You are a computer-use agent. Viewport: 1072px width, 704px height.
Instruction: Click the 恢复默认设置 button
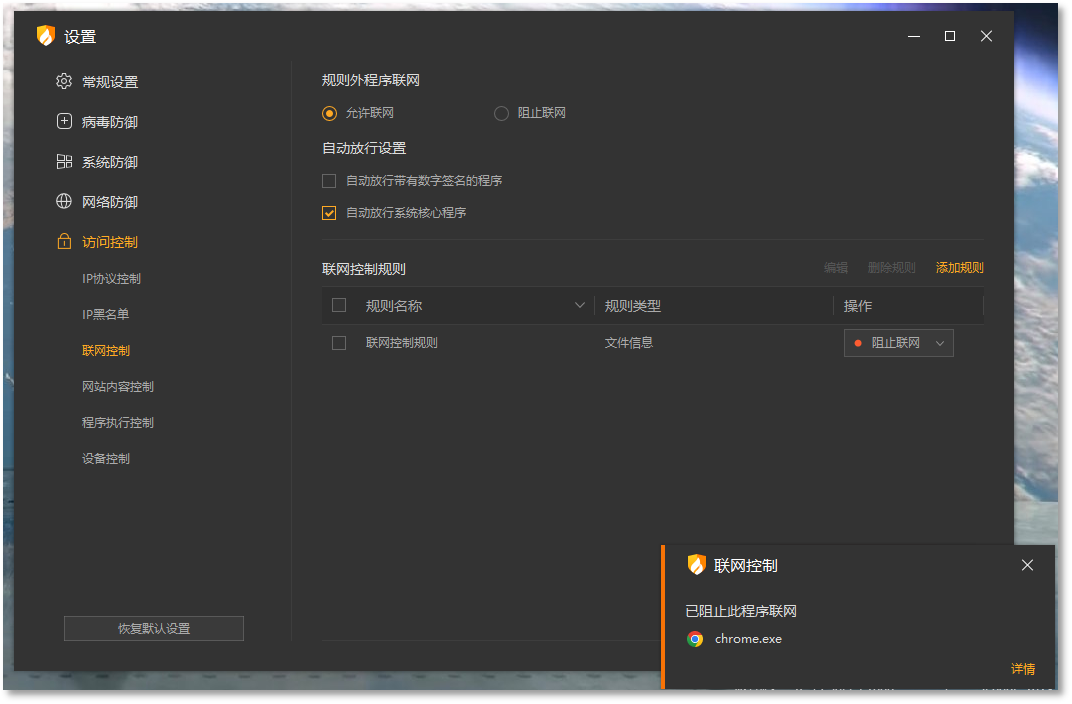(154, 629)
